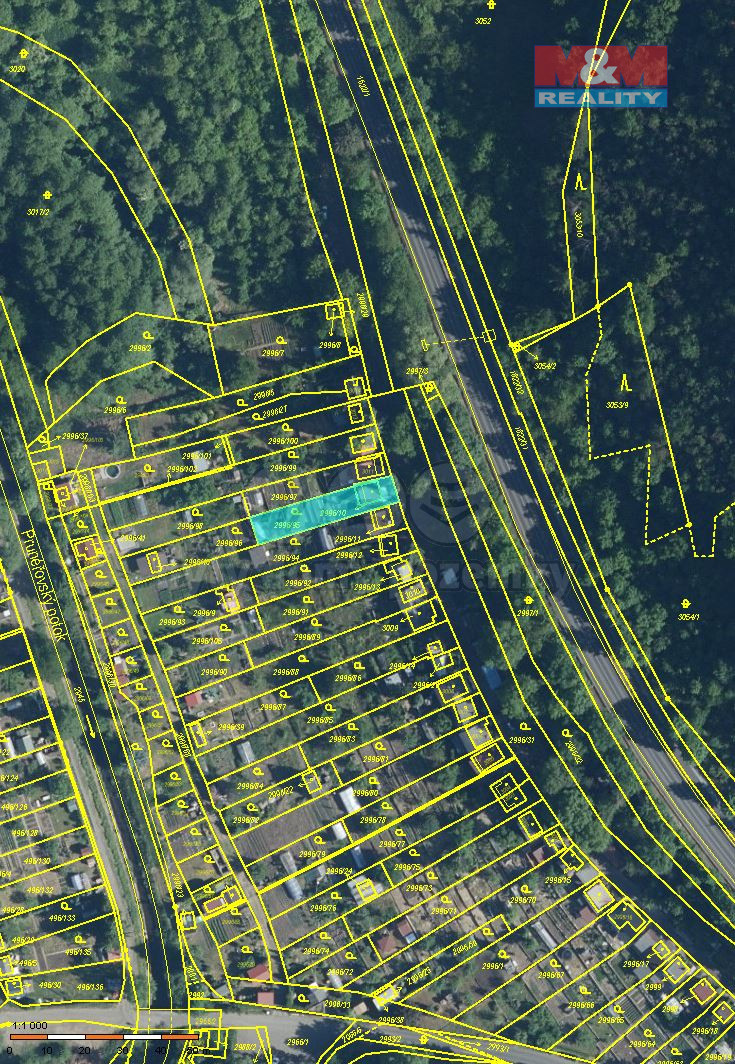The width and height of the screenshot is (735, 1064).
Task: Click the scale bar at bottom left
Action: pyautogui.click(x=103, y=1037)
